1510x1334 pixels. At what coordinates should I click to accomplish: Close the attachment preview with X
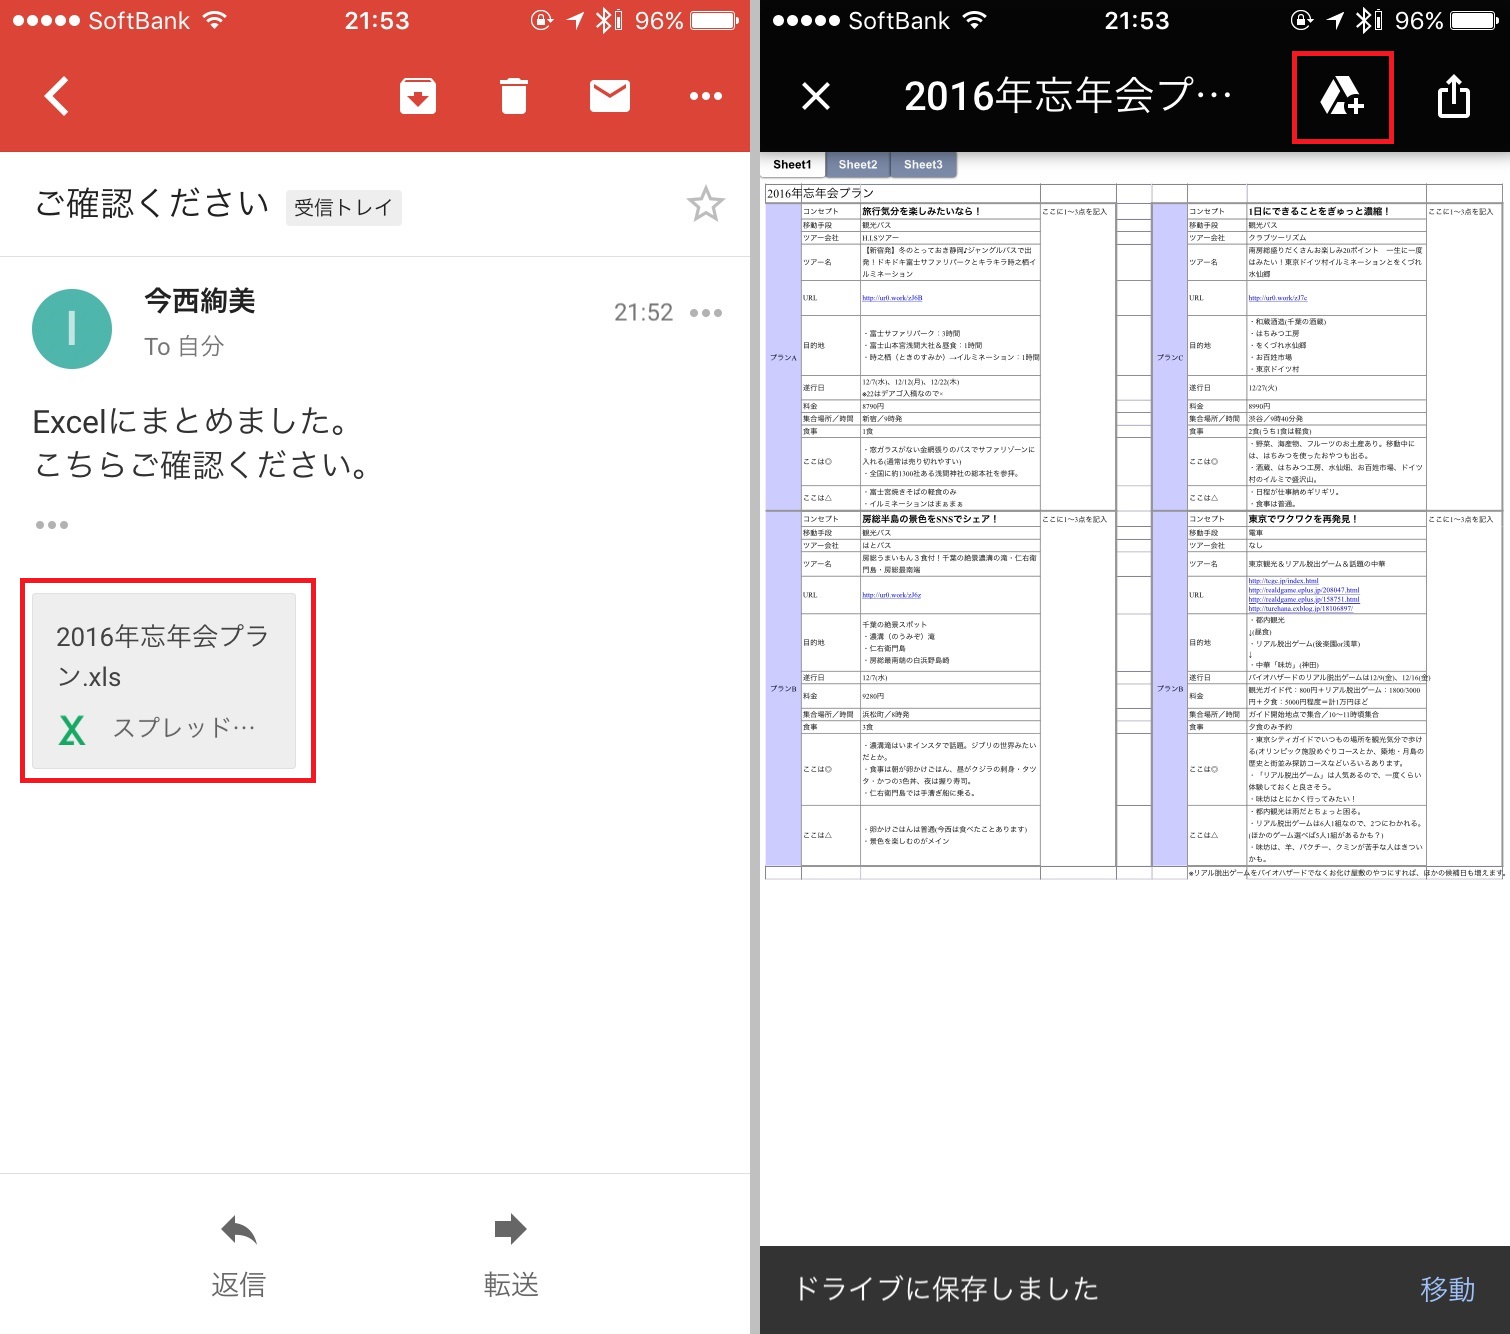point(816,96)
